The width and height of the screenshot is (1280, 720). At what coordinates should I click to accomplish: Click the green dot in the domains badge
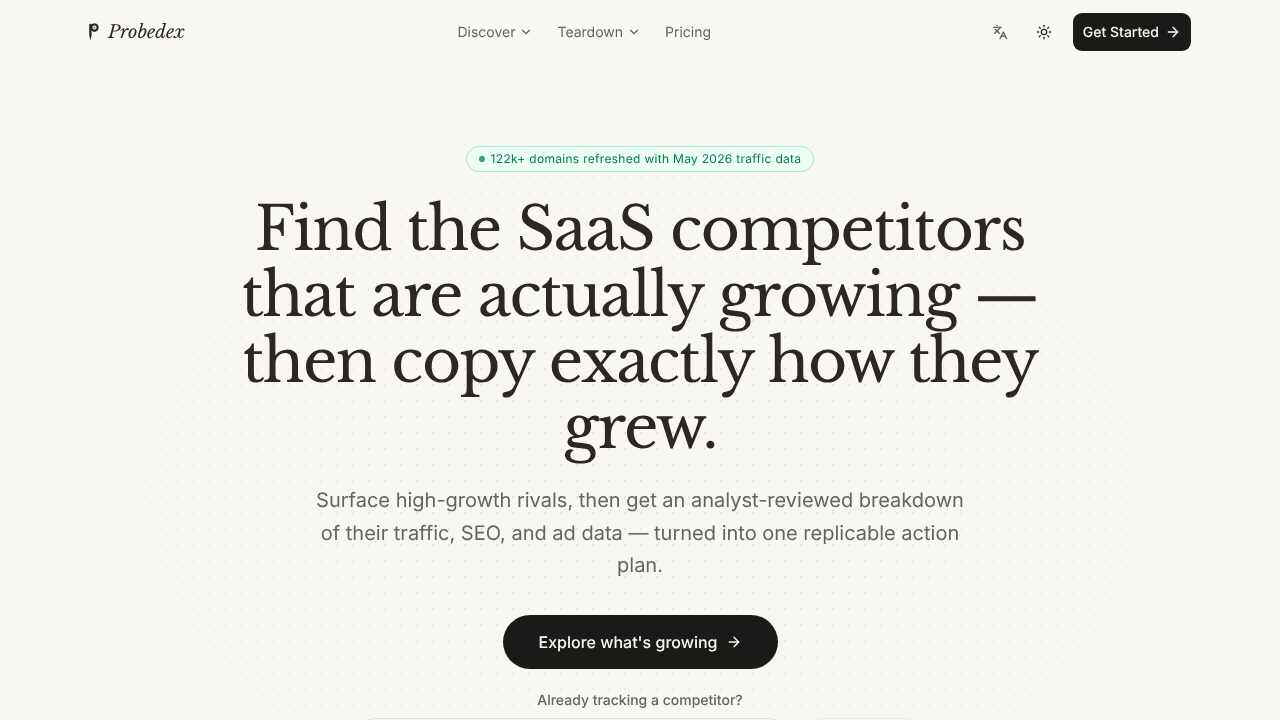pyautogui.click(x=482, y=159)
